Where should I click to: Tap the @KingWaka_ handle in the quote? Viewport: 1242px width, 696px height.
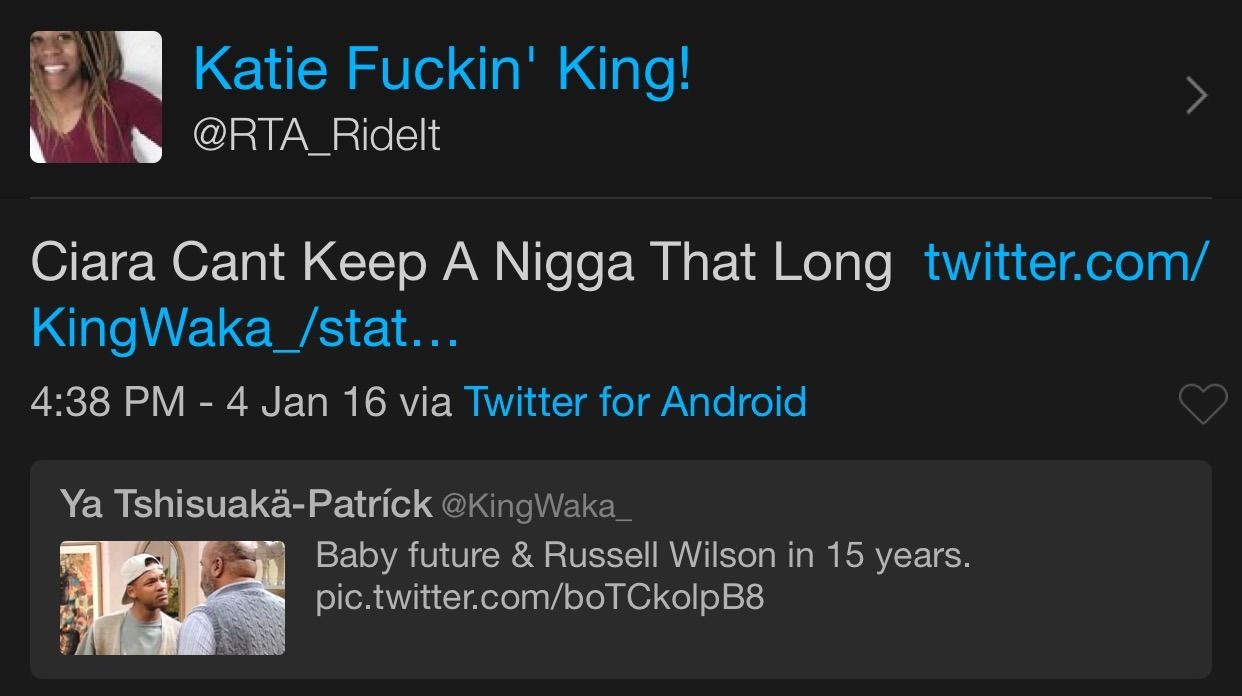click(x=536, y=505)
